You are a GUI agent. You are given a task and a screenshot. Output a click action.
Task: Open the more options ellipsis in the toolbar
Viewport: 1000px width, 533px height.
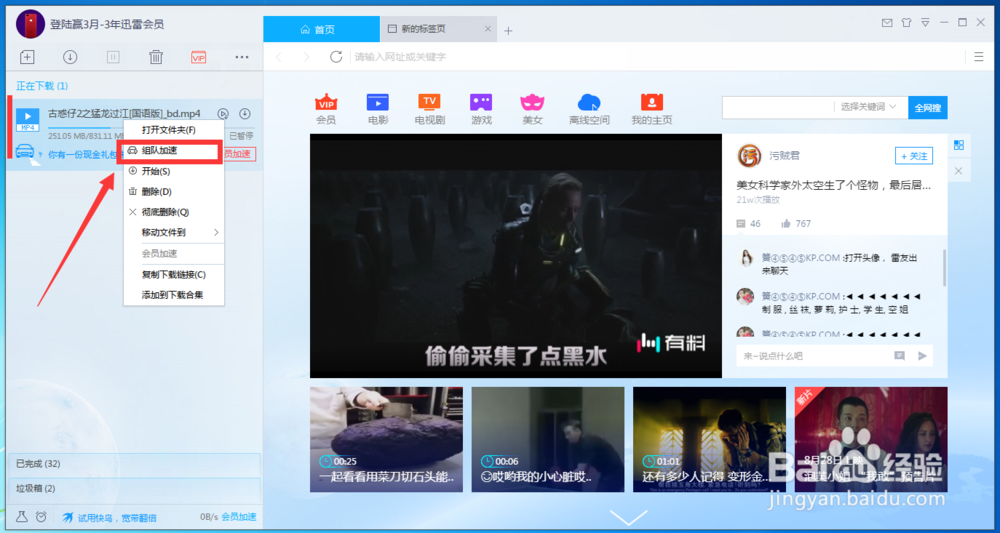coord(242,57)
